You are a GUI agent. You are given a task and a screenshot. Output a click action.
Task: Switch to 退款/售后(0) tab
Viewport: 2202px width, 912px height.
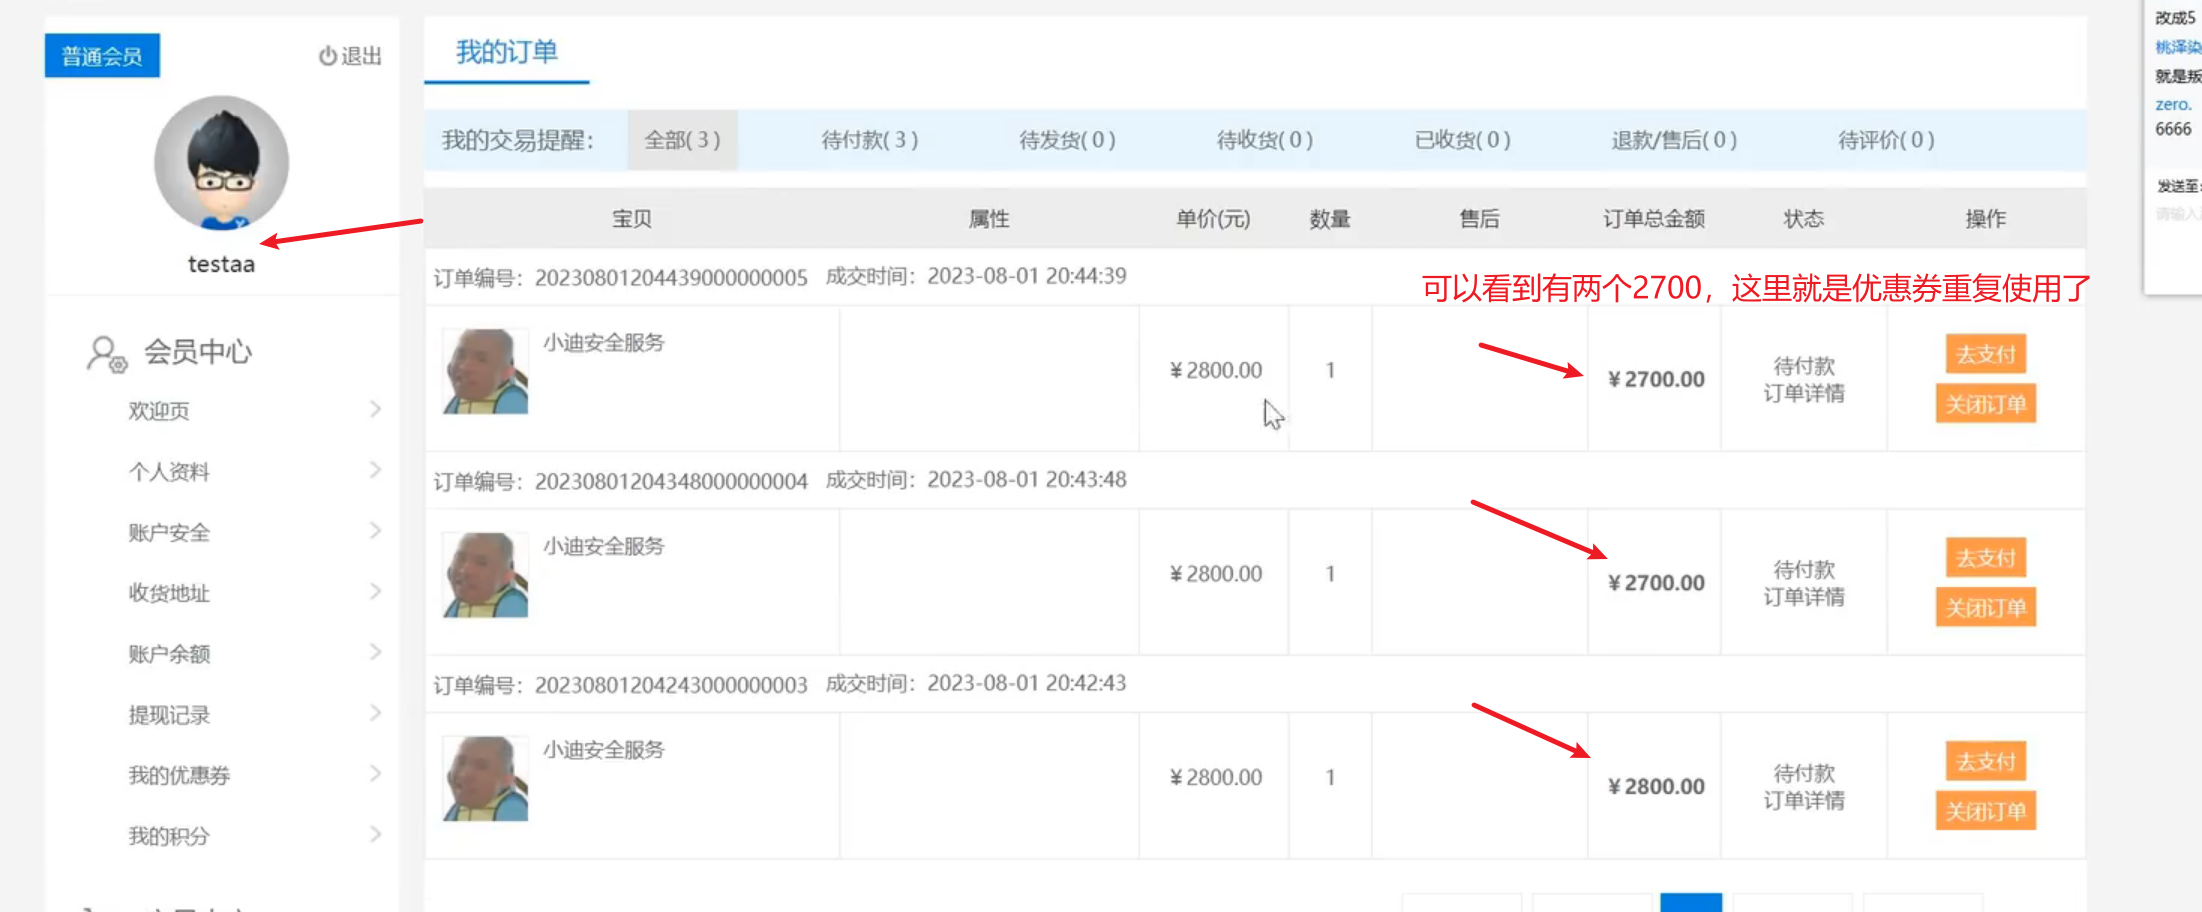(1673, 140)
